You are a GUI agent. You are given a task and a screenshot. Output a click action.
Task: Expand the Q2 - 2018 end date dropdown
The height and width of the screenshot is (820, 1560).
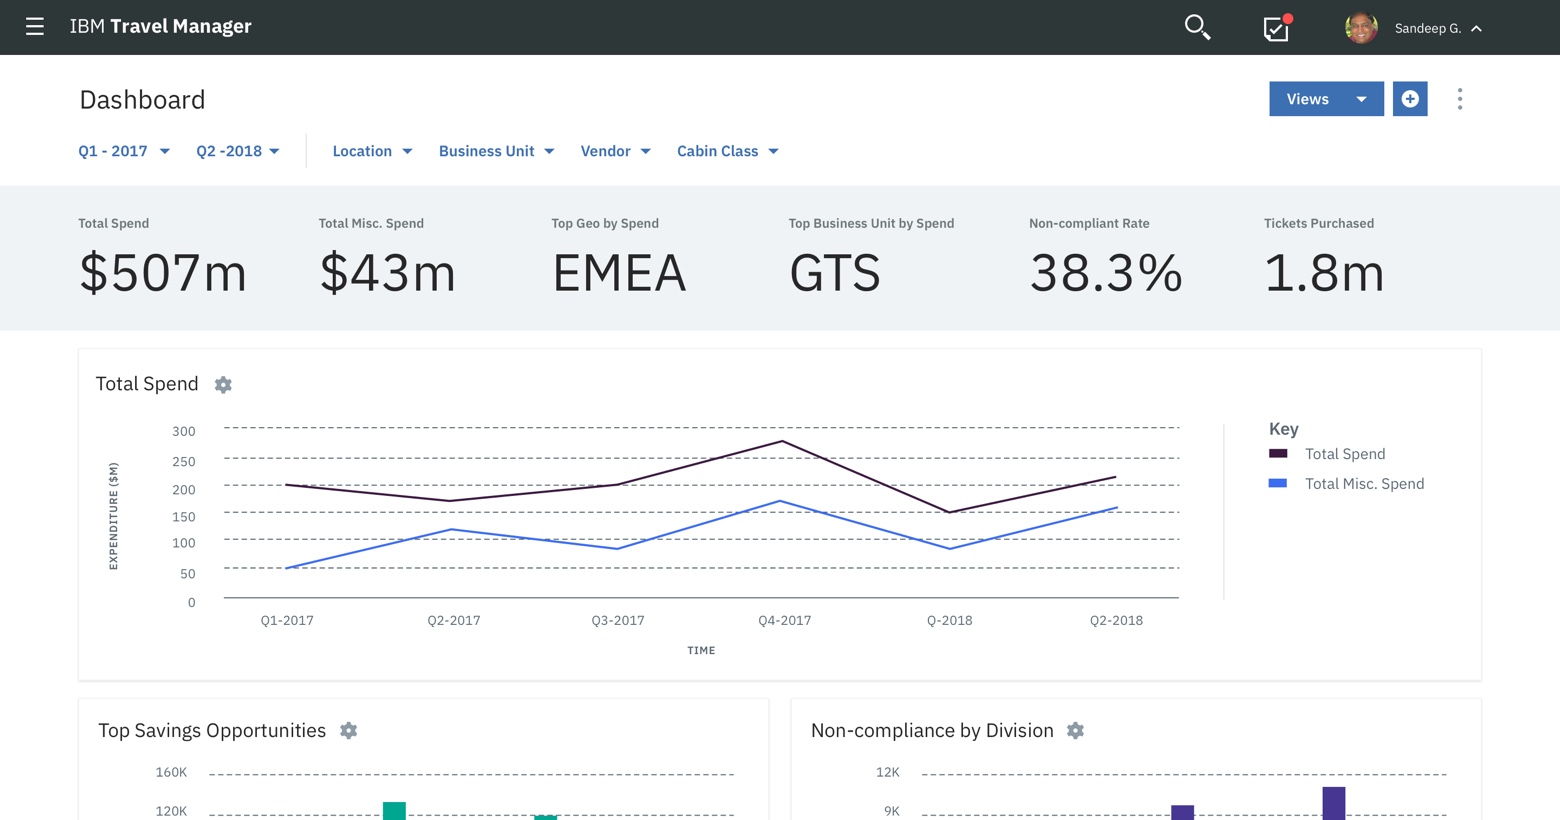click(238, 151)
